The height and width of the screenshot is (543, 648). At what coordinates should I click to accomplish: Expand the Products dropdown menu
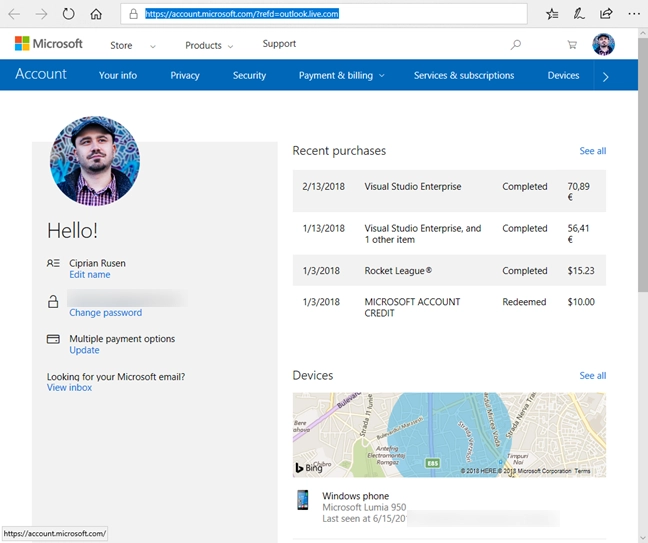tap(209, 45)
